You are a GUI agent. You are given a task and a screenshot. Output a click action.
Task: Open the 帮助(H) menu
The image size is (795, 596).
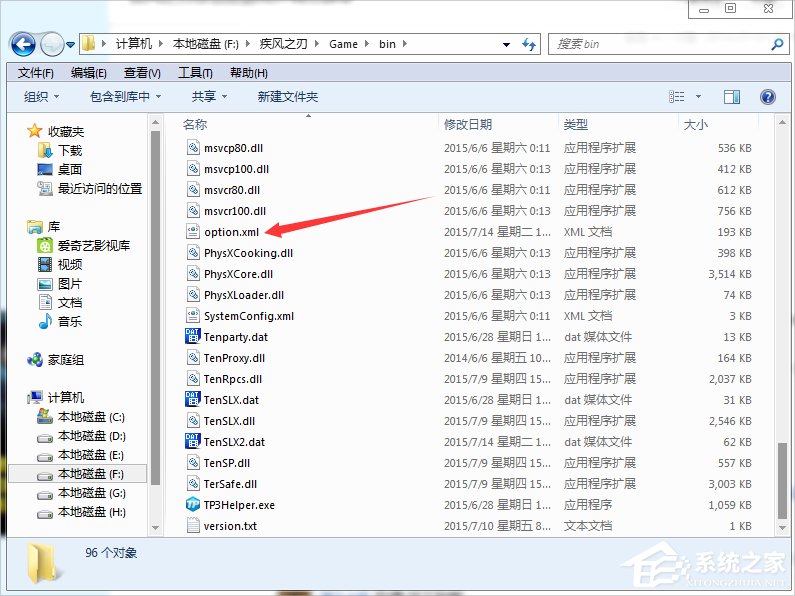pos(248,73)
